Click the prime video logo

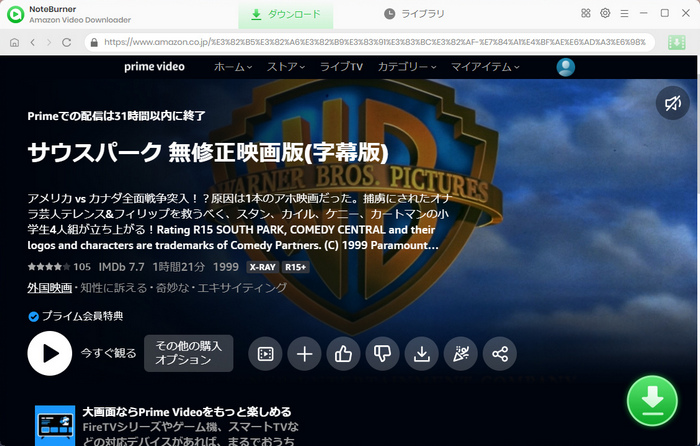tap(154, 67)
